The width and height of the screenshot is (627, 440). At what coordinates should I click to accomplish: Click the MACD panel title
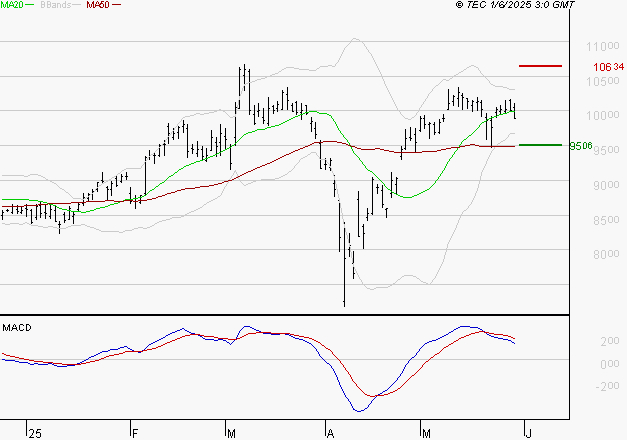pyautogui.click(x=17, y=328)
